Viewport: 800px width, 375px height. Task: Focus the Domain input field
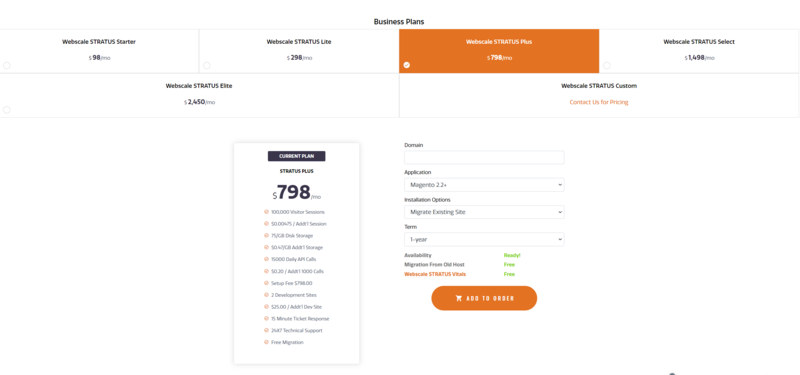[x=484, y=158]
